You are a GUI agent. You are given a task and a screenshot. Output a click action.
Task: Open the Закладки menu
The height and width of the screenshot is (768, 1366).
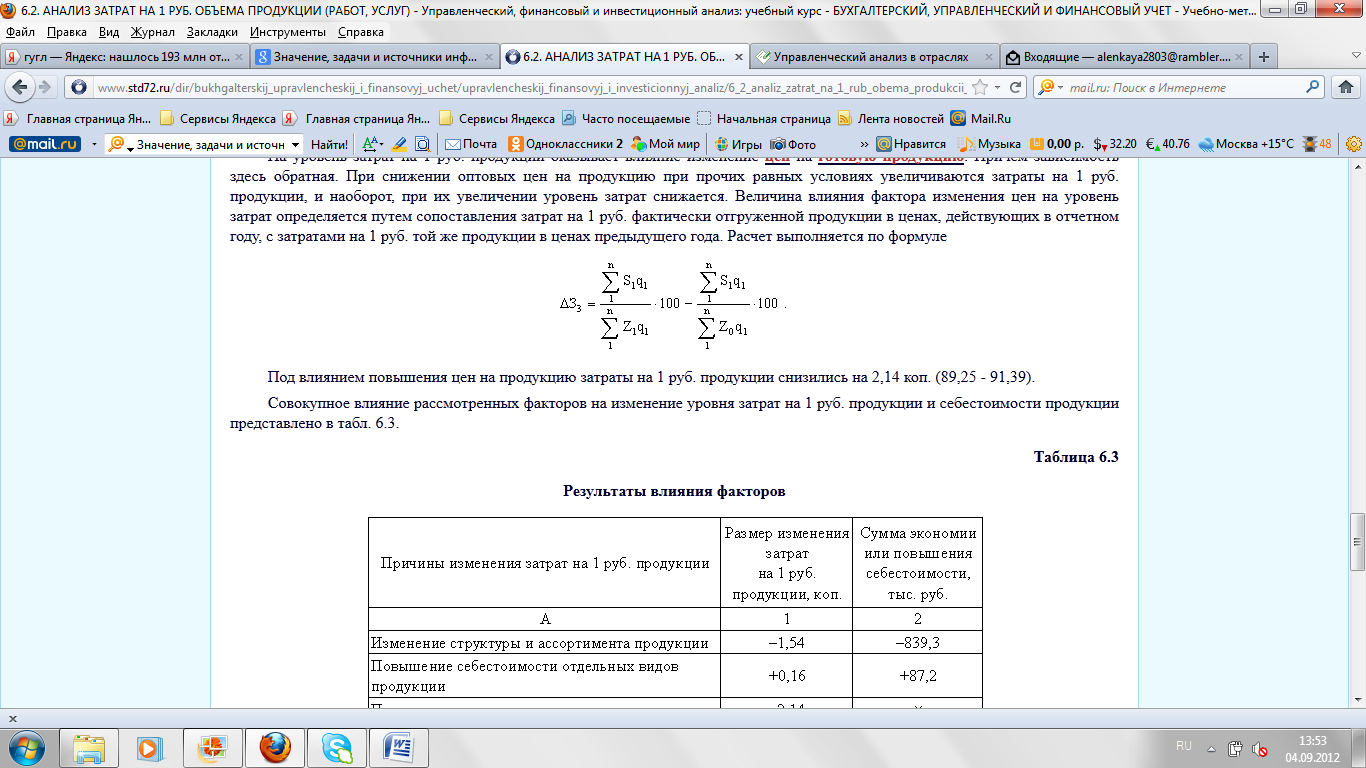click(212, 31)
